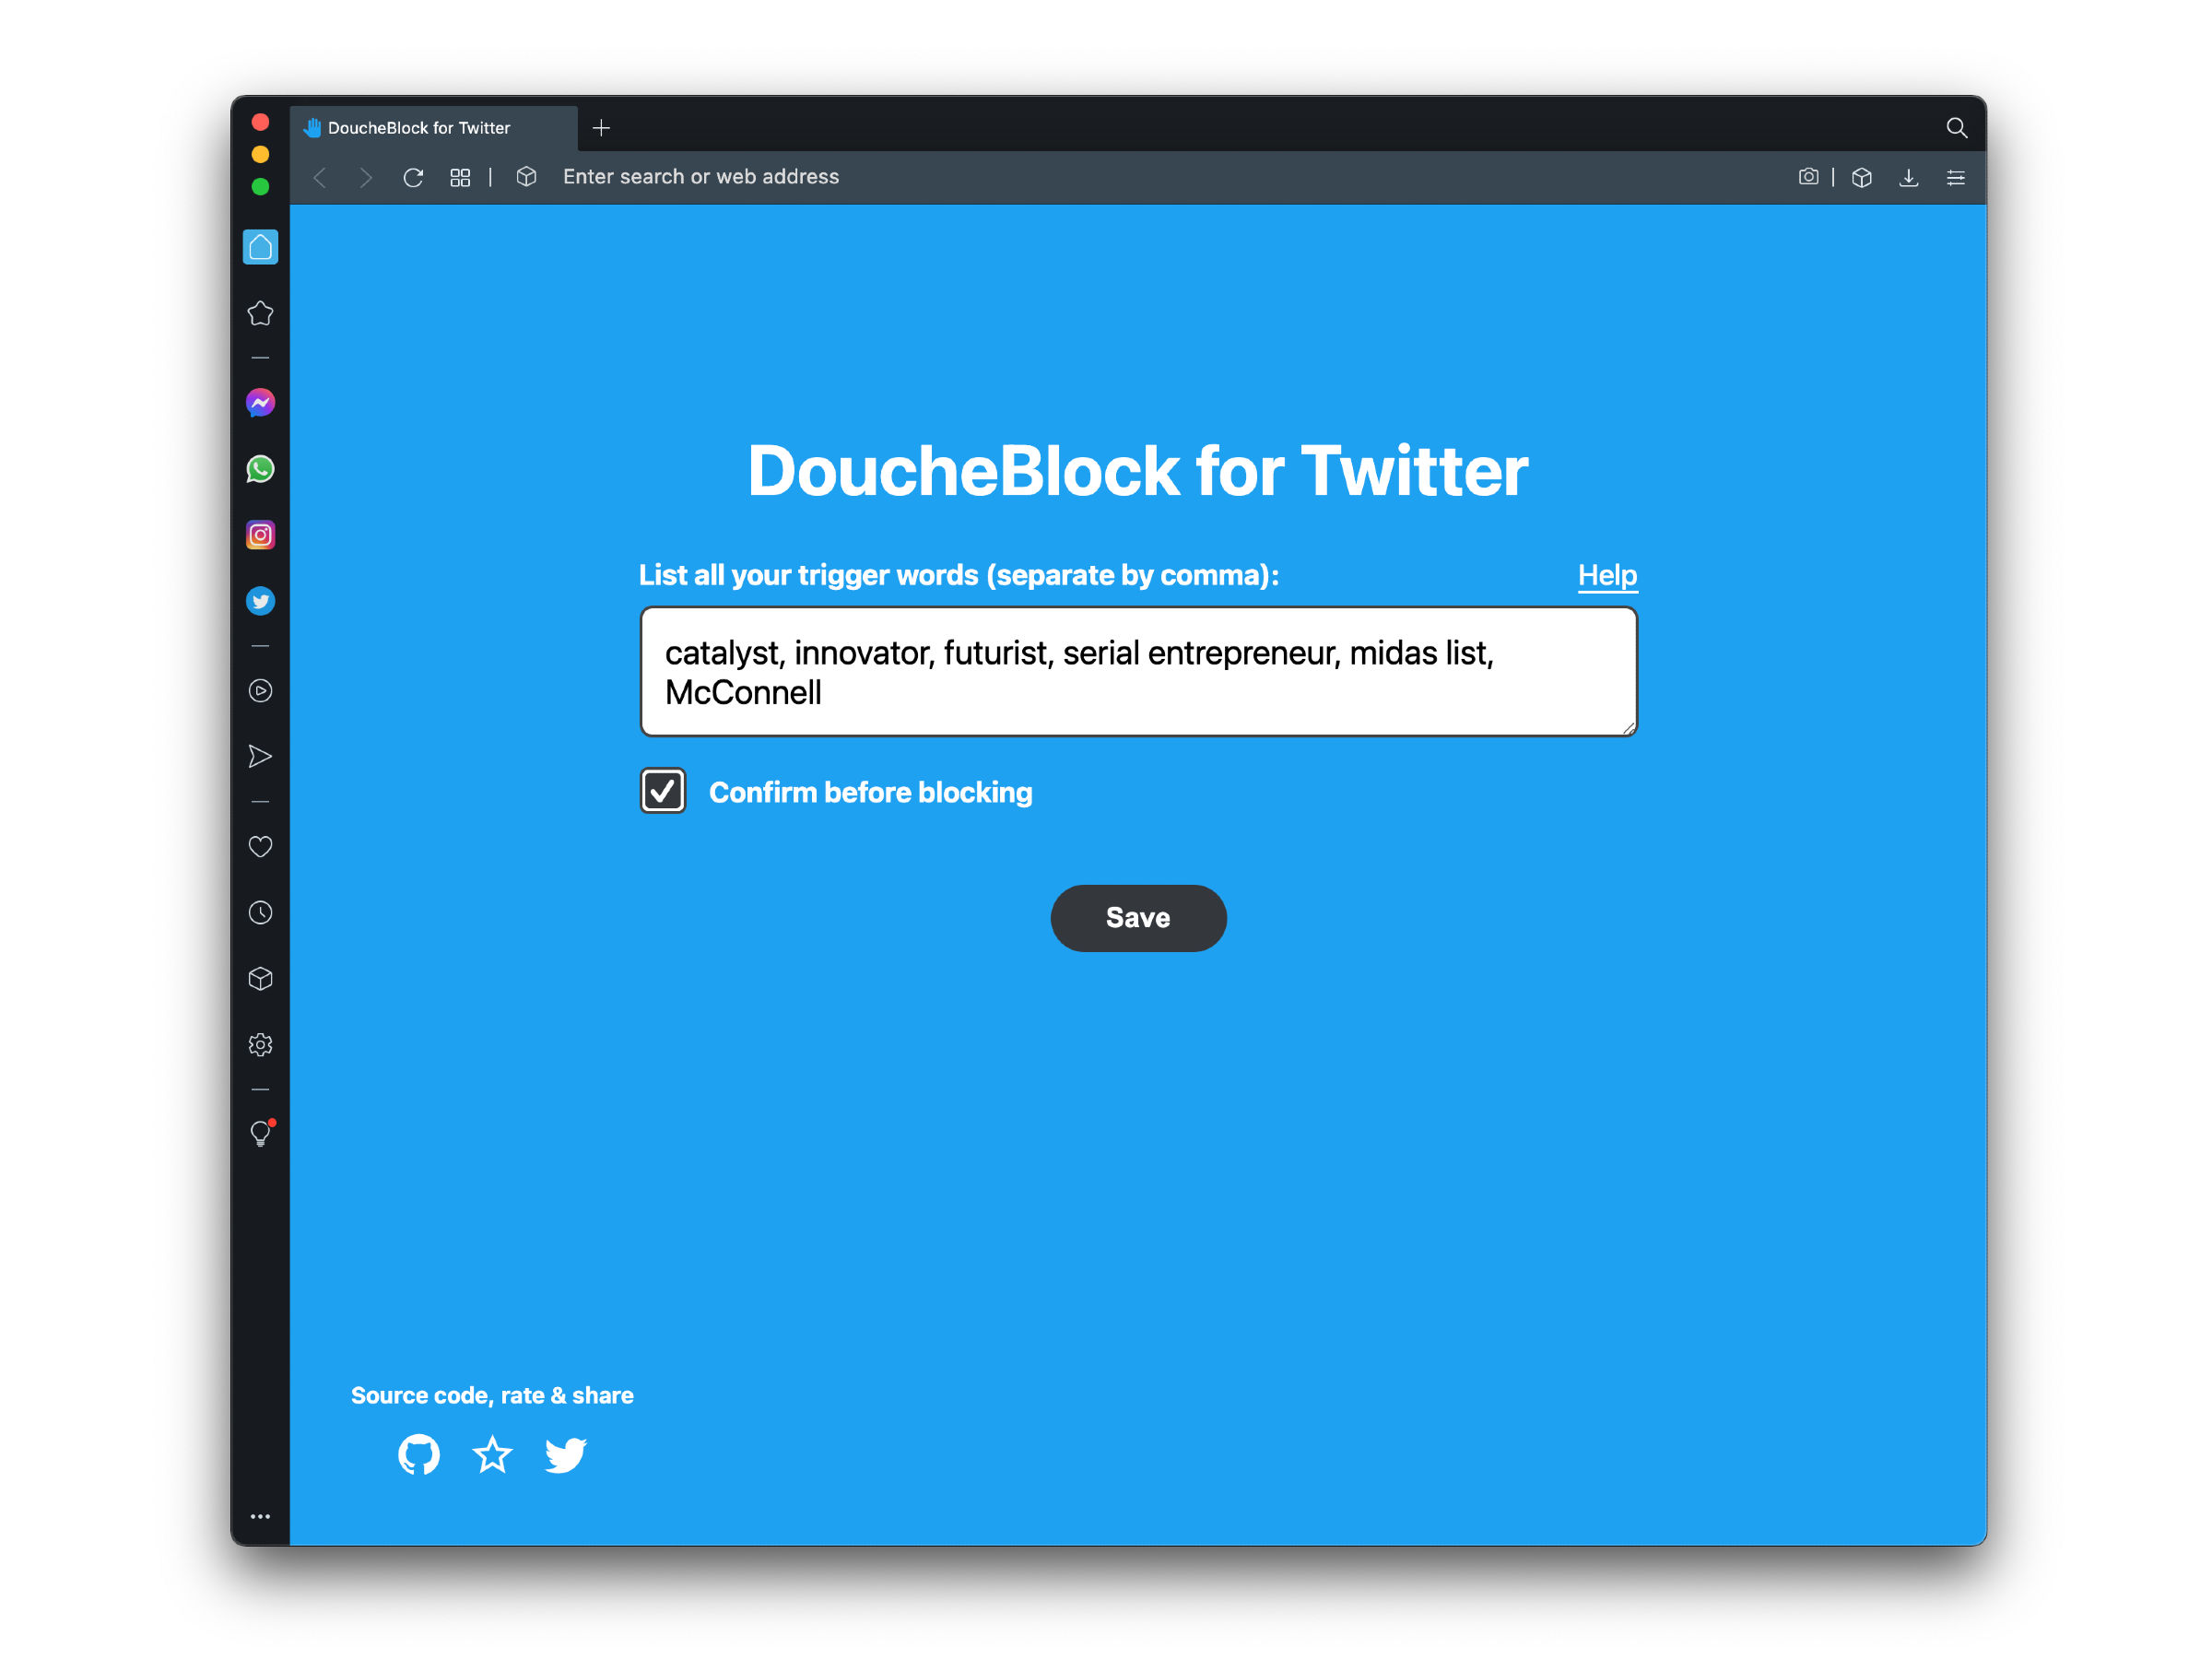Image resolution: width=2212 pixels, height=1659 pixels.
Task: Open Twitter sidebar panel
Action: point(260,601)
